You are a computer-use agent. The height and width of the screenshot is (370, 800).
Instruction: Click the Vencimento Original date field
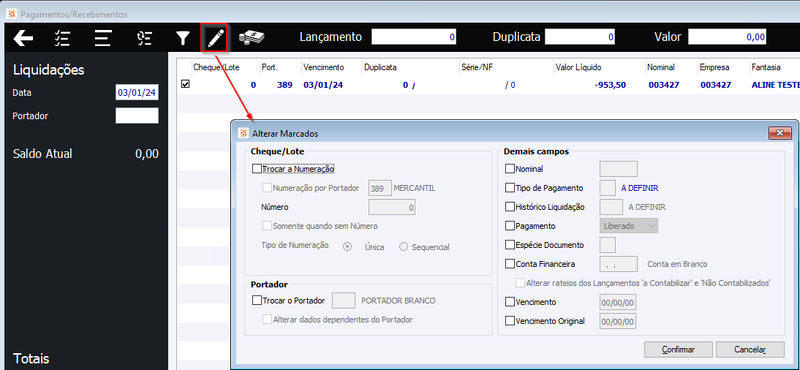coord(618,321)
